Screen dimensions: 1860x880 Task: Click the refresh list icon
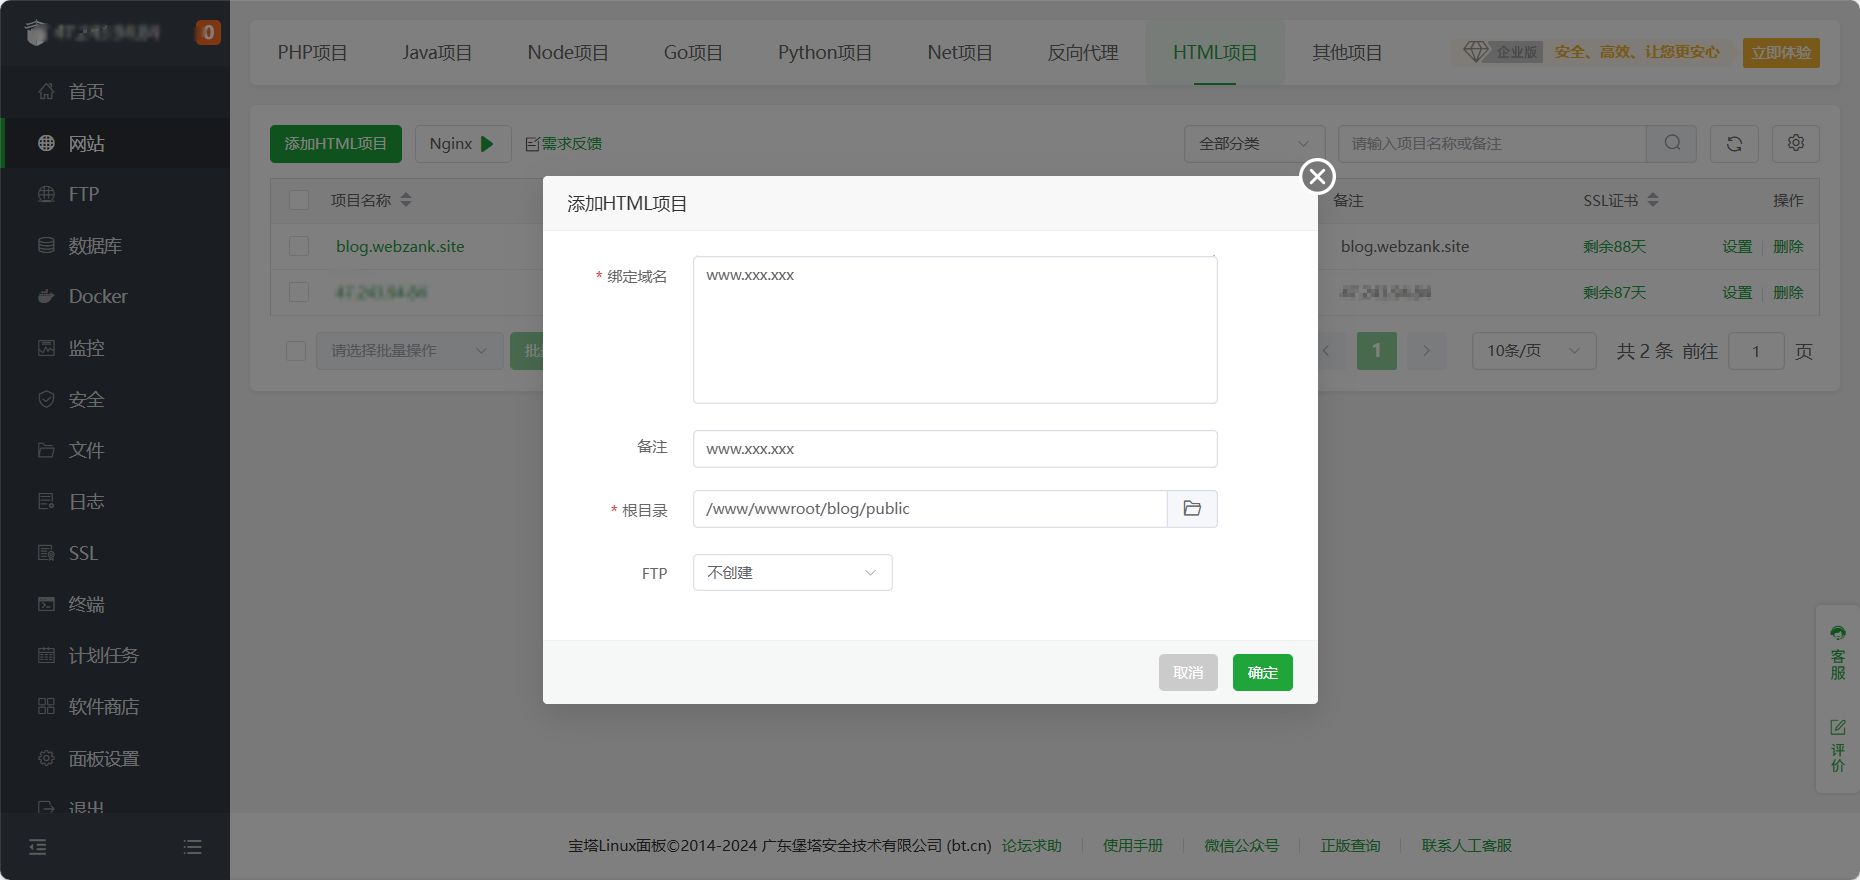coord(1734,144)
